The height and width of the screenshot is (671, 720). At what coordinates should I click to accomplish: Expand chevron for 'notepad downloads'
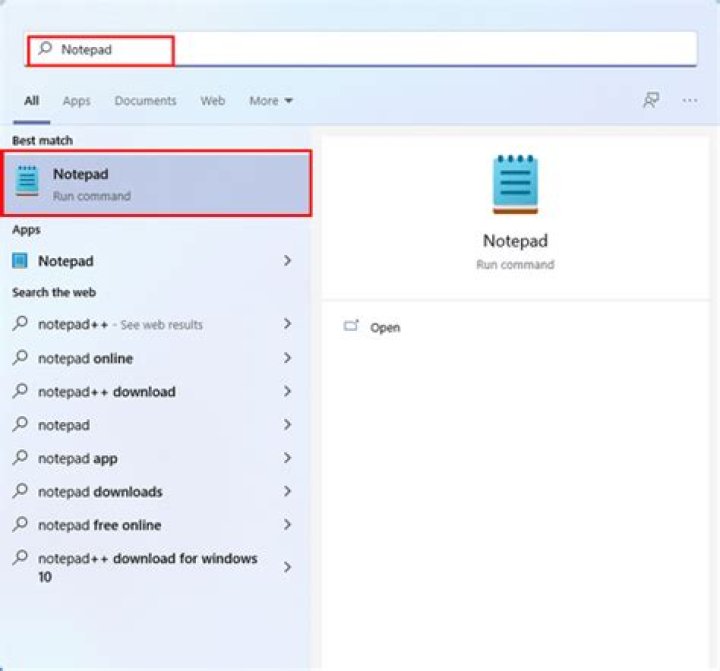point(287,491)
